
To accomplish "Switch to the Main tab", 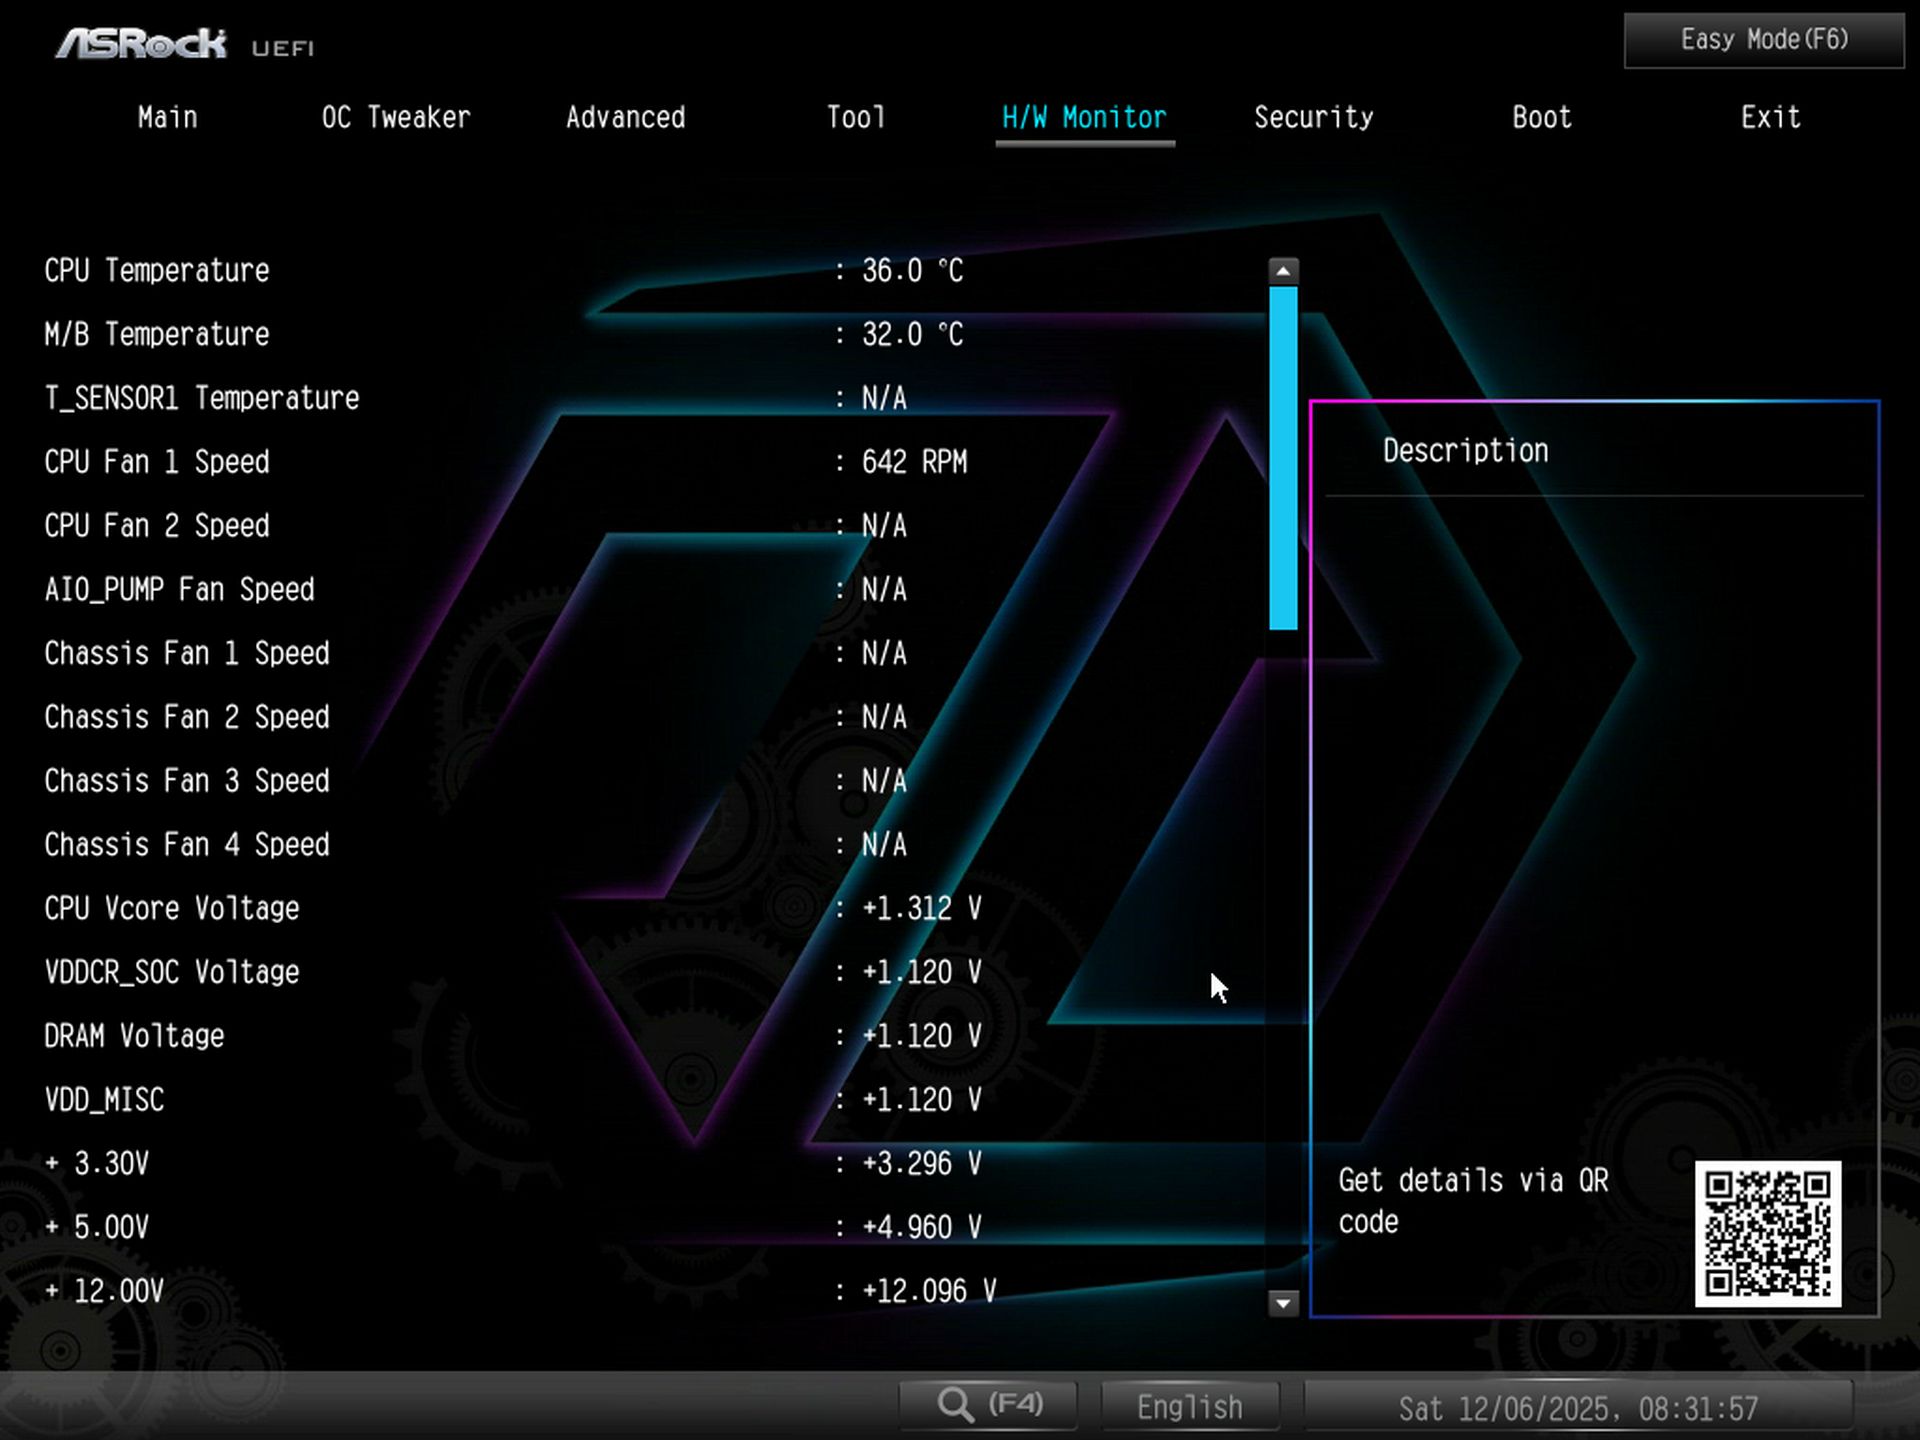I will 166,117.
